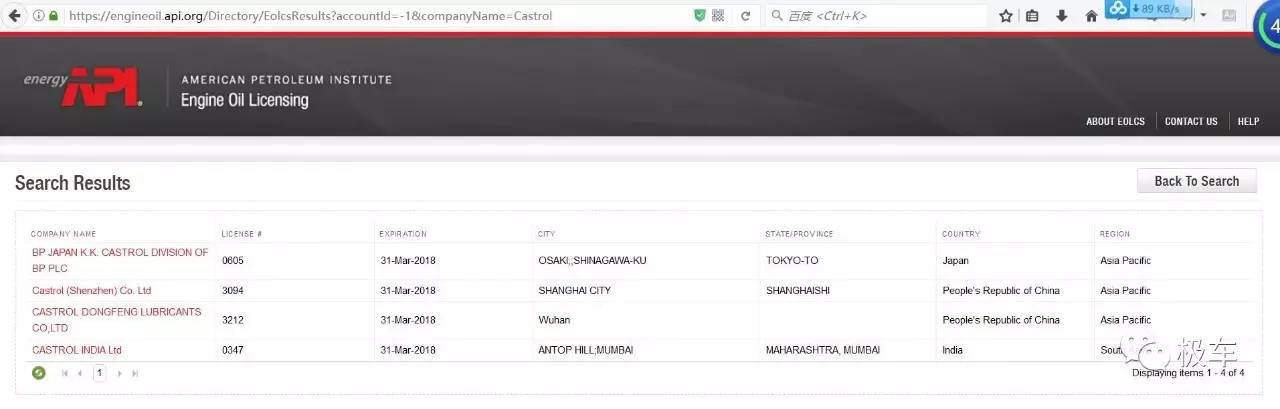Click the padlock icon in address bar
Screen dimensions: 1280x409
point(53,16)
